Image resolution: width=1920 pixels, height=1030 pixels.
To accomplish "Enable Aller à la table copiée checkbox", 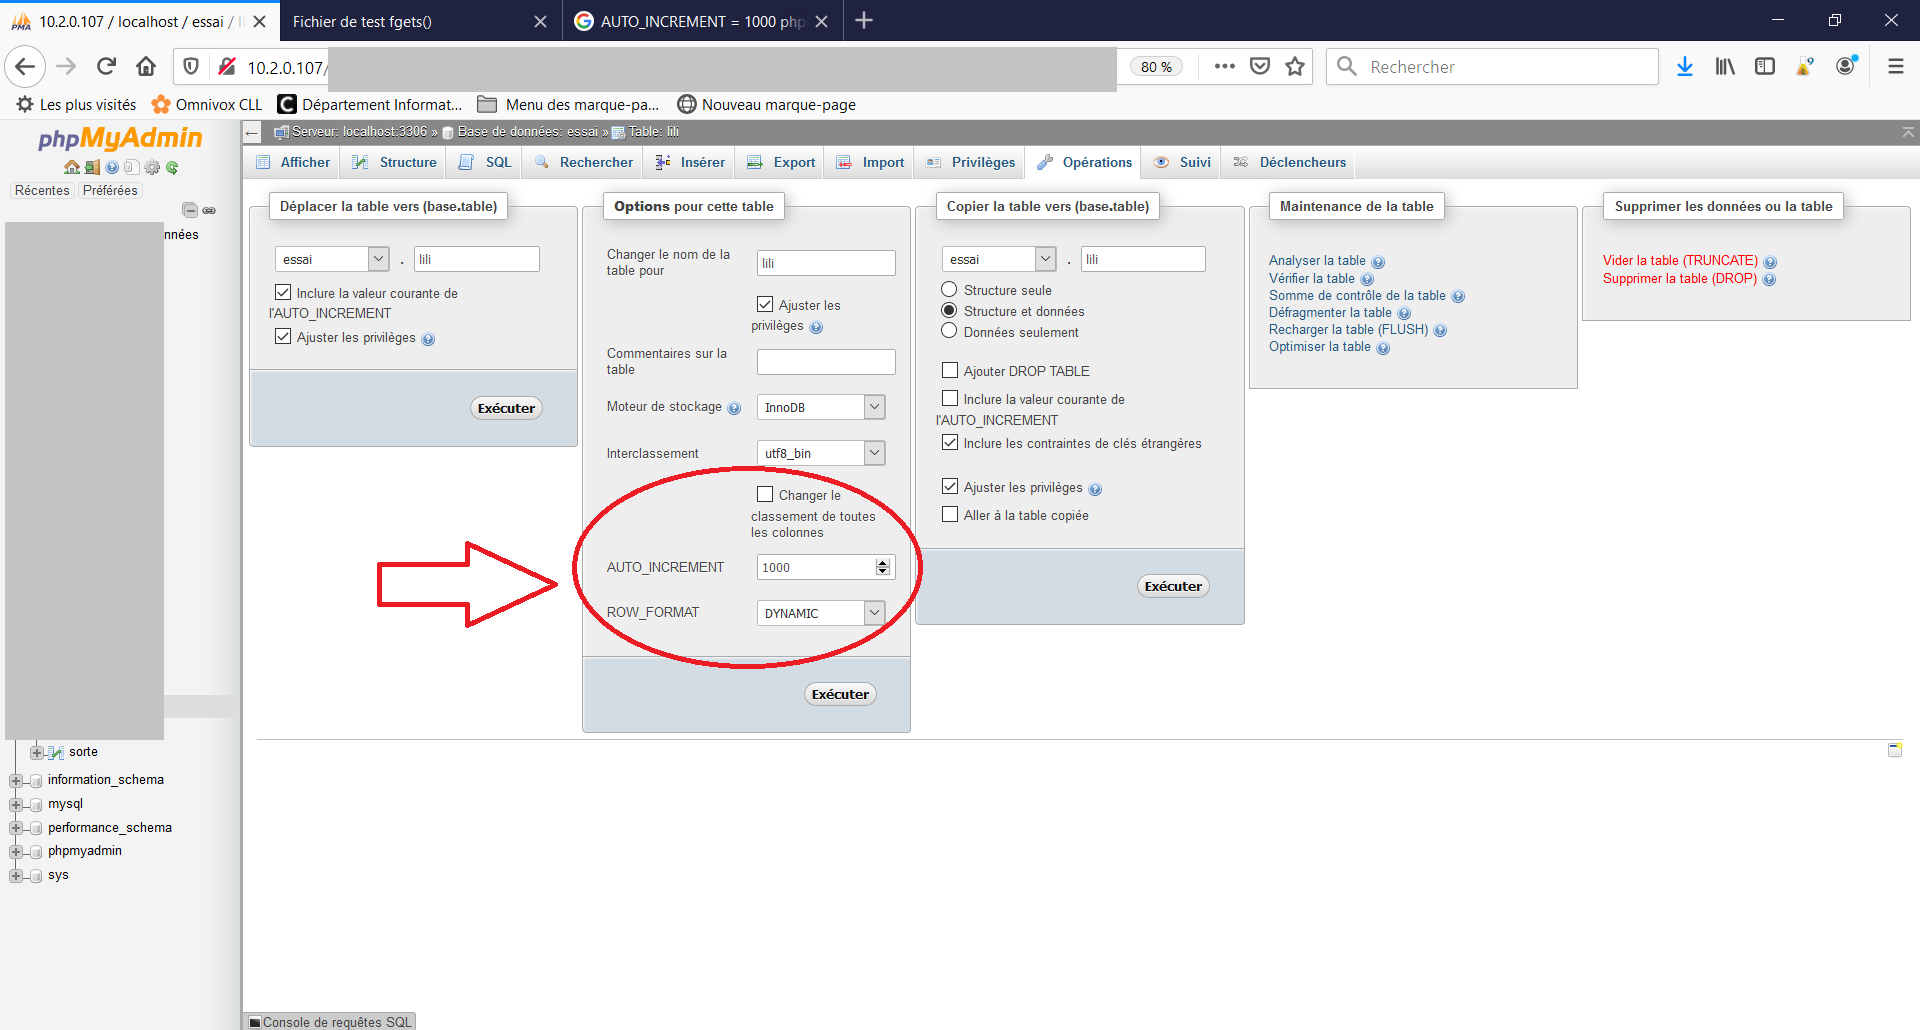I will pos(950,515).
